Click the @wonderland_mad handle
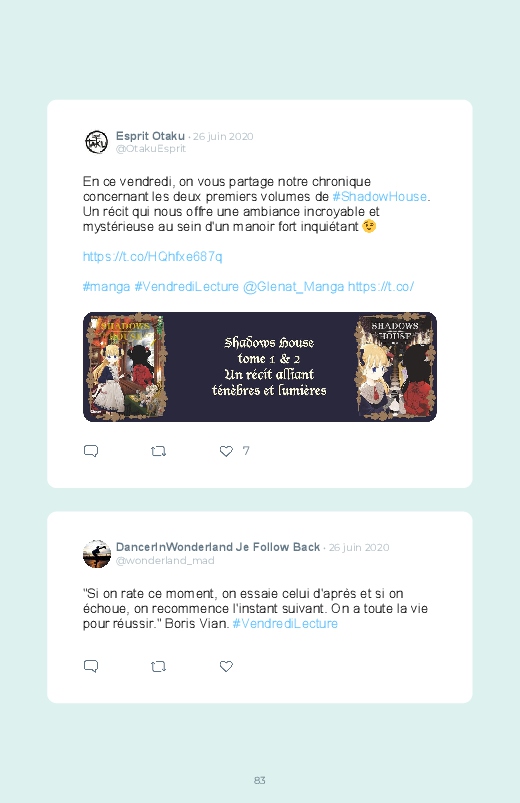Viewport: 520px width, 803px height. pos(165,561)
